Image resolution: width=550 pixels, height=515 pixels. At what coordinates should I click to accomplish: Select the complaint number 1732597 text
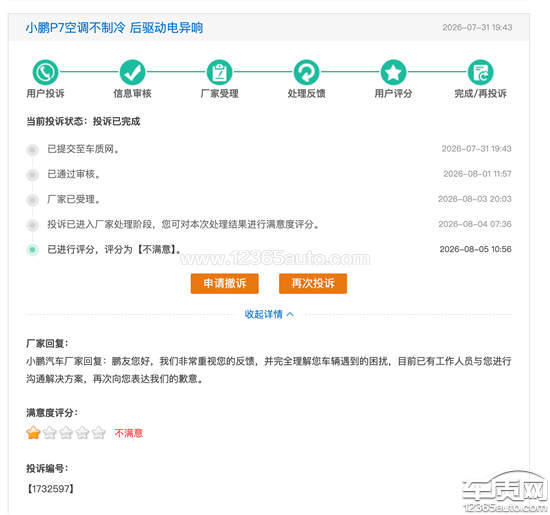(50, 489)
